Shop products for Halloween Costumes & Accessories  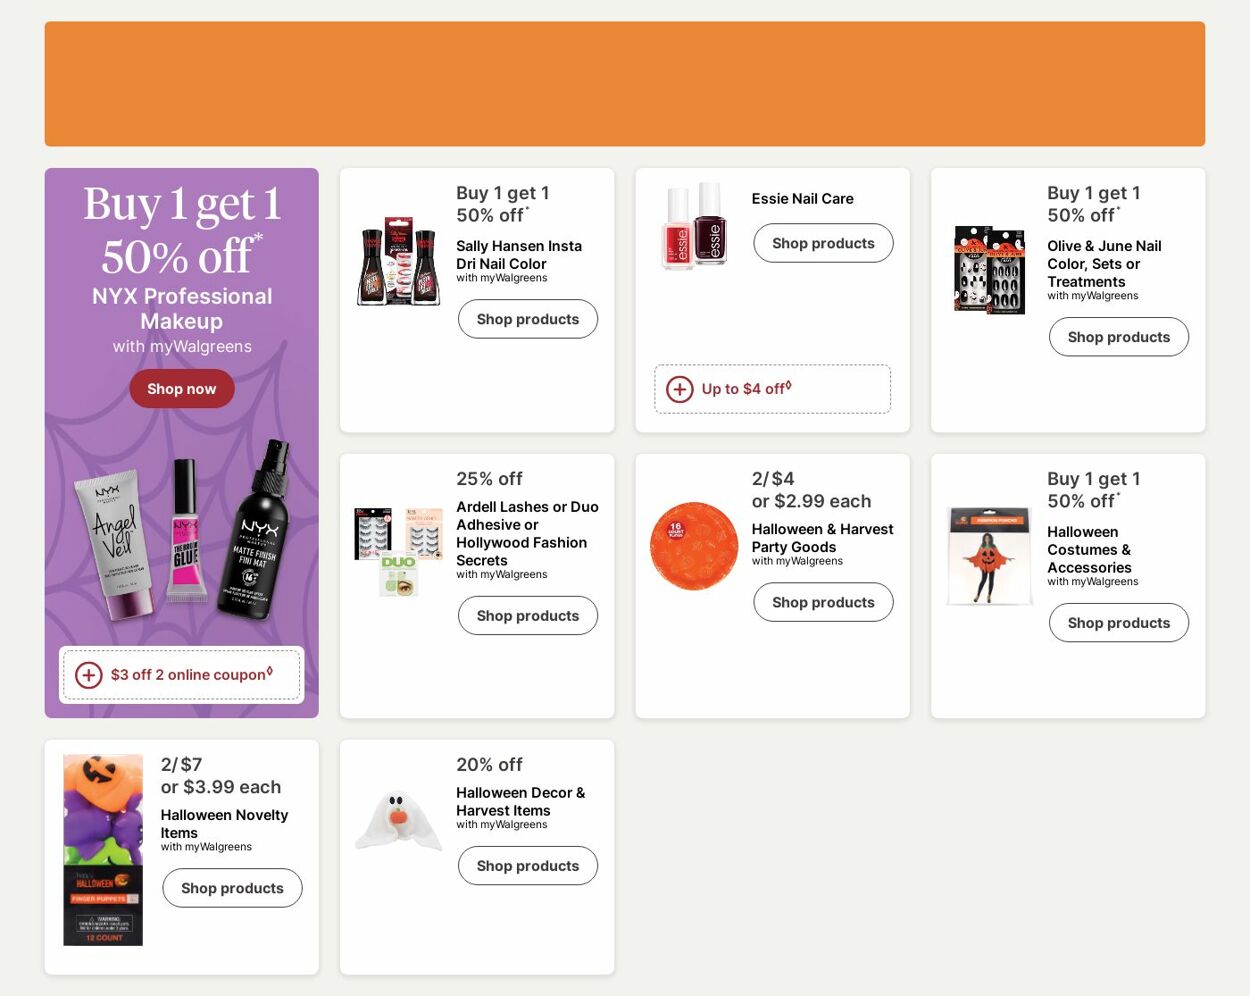[x=1118, y=623]
